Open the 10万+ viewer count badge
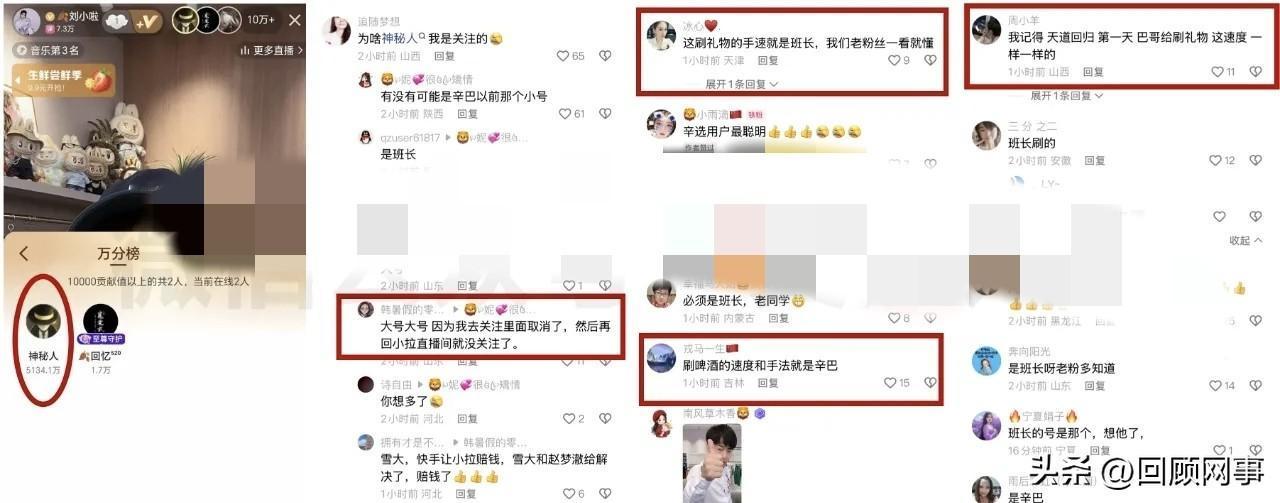This screenshot has height=503, width=1280. pos(261,20)
